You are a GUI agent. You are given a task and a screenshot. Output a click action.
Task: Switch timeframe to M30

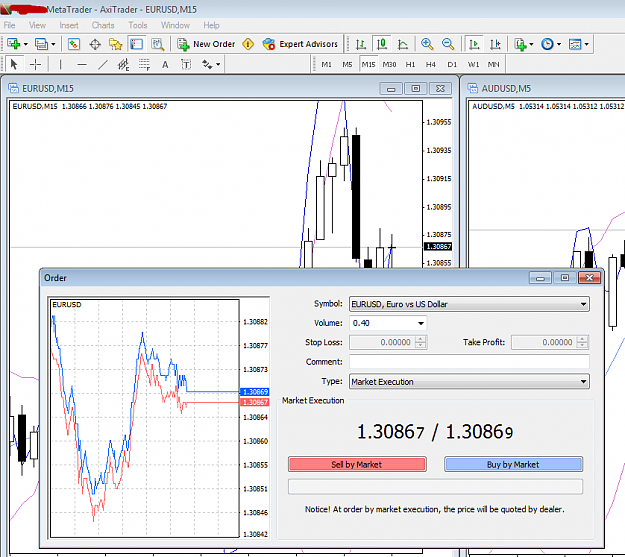pos(389,64)
